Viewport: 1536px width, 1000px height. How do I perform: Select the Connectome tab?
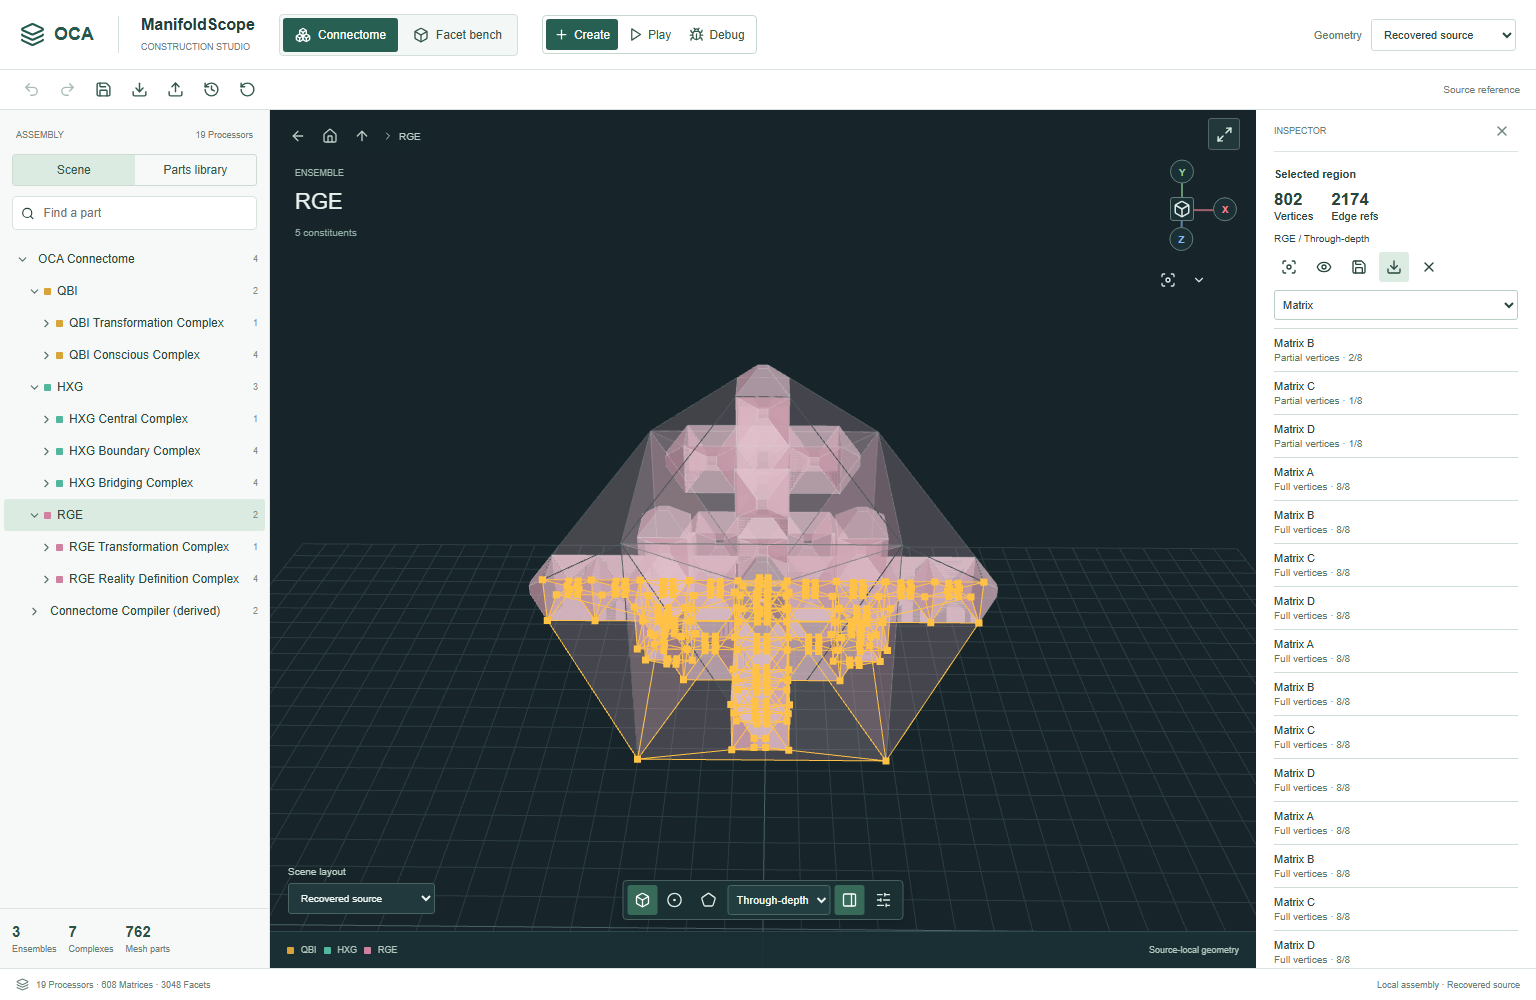(341, 35)
